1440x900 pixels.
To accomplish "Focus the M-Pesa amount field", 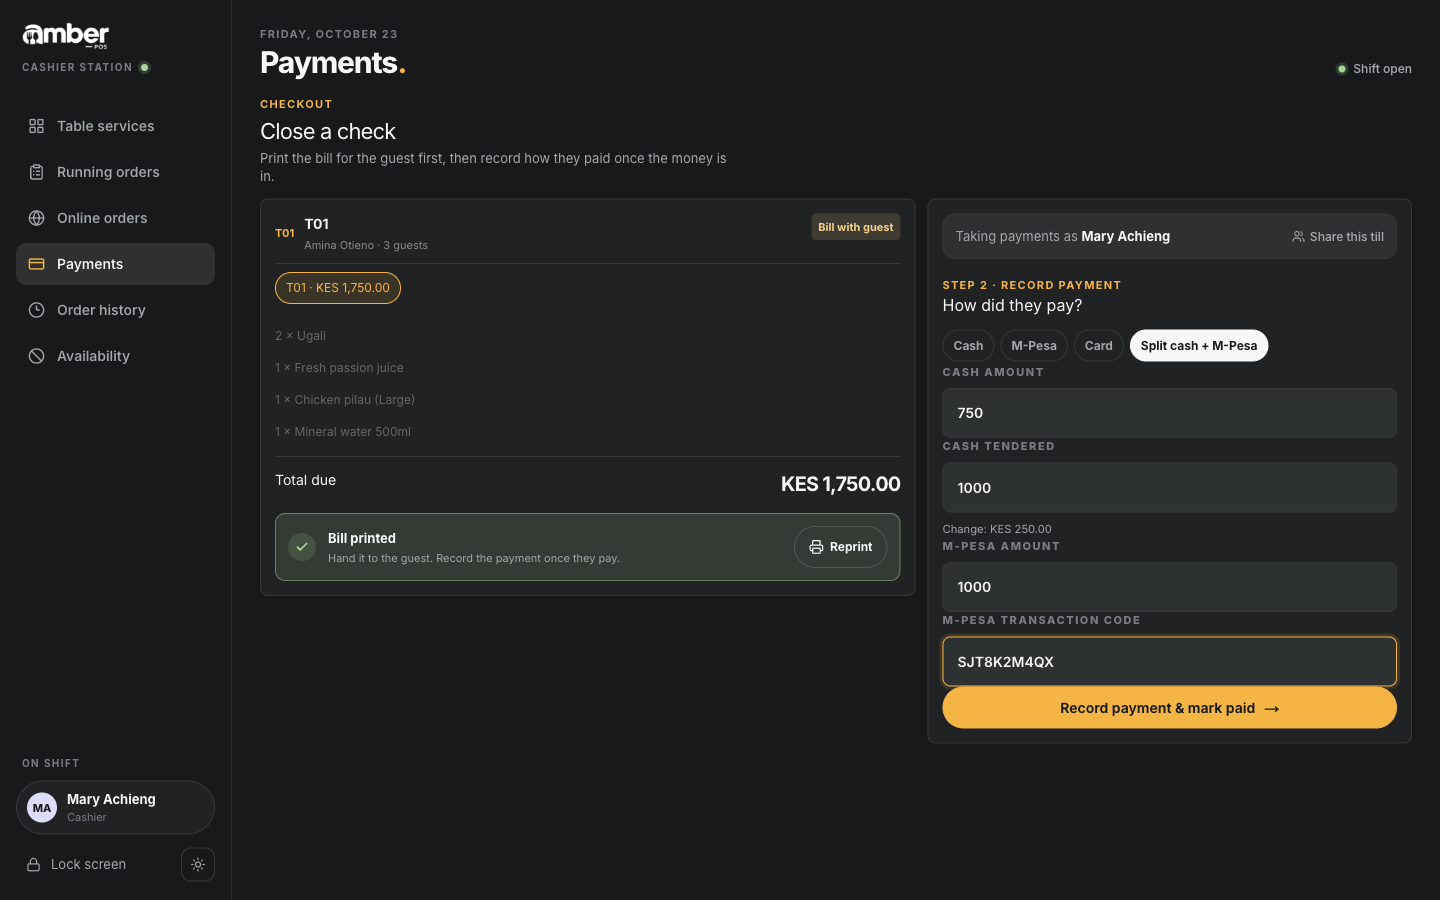I will (x=1169, y=587).
